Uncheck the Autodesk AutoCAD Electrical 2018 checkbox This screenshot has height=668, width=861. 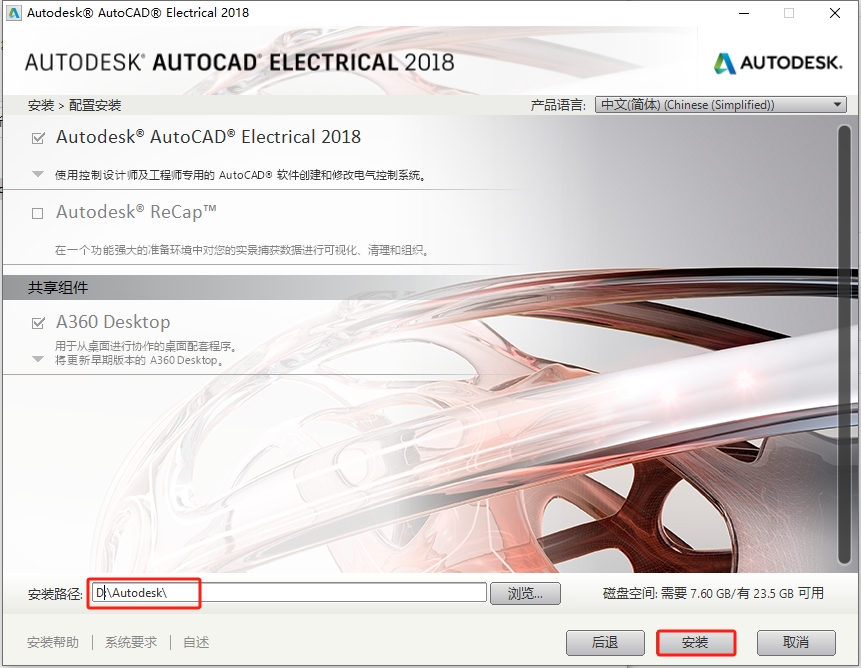tap(38, 138)
